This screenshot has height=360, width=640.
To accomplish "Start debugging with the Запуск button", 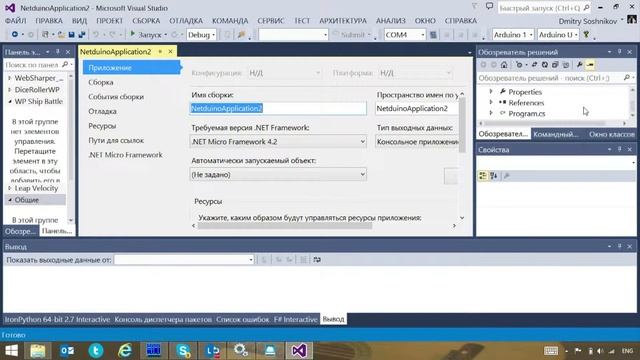I will coord(146,35).
